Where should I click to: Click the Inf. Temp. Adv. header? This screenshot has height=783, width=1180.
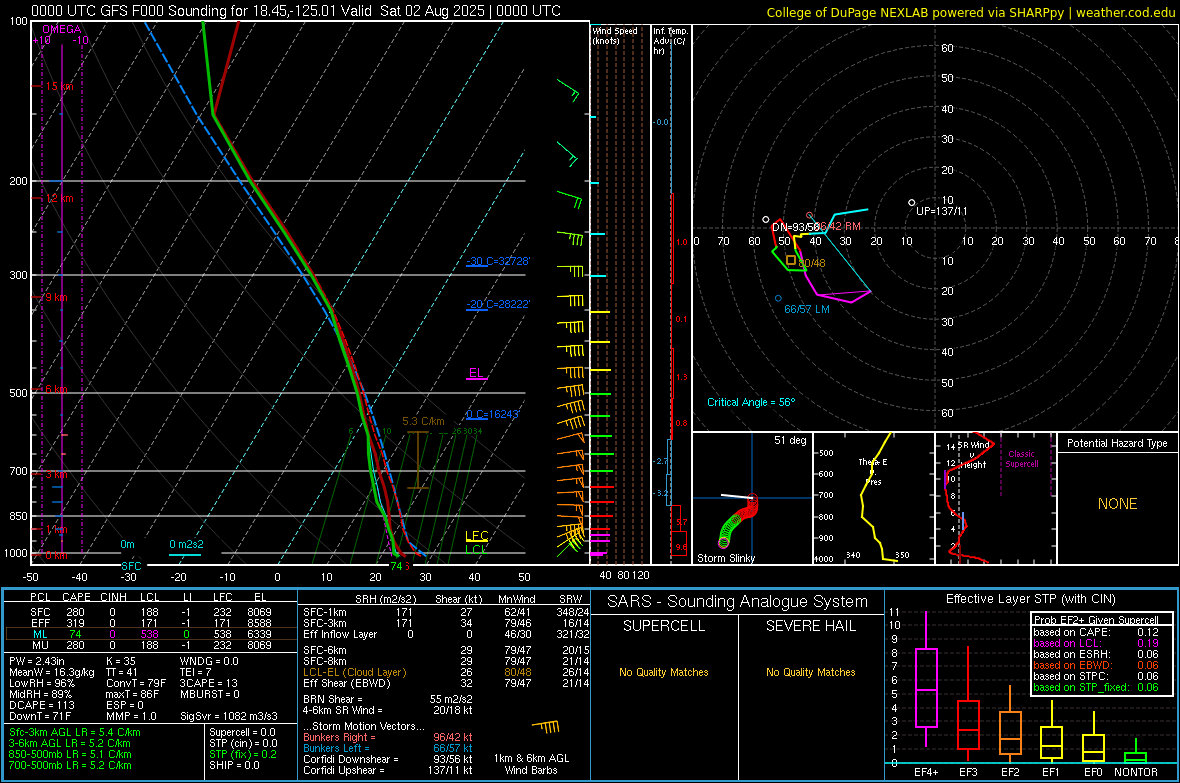pos(670,41)
